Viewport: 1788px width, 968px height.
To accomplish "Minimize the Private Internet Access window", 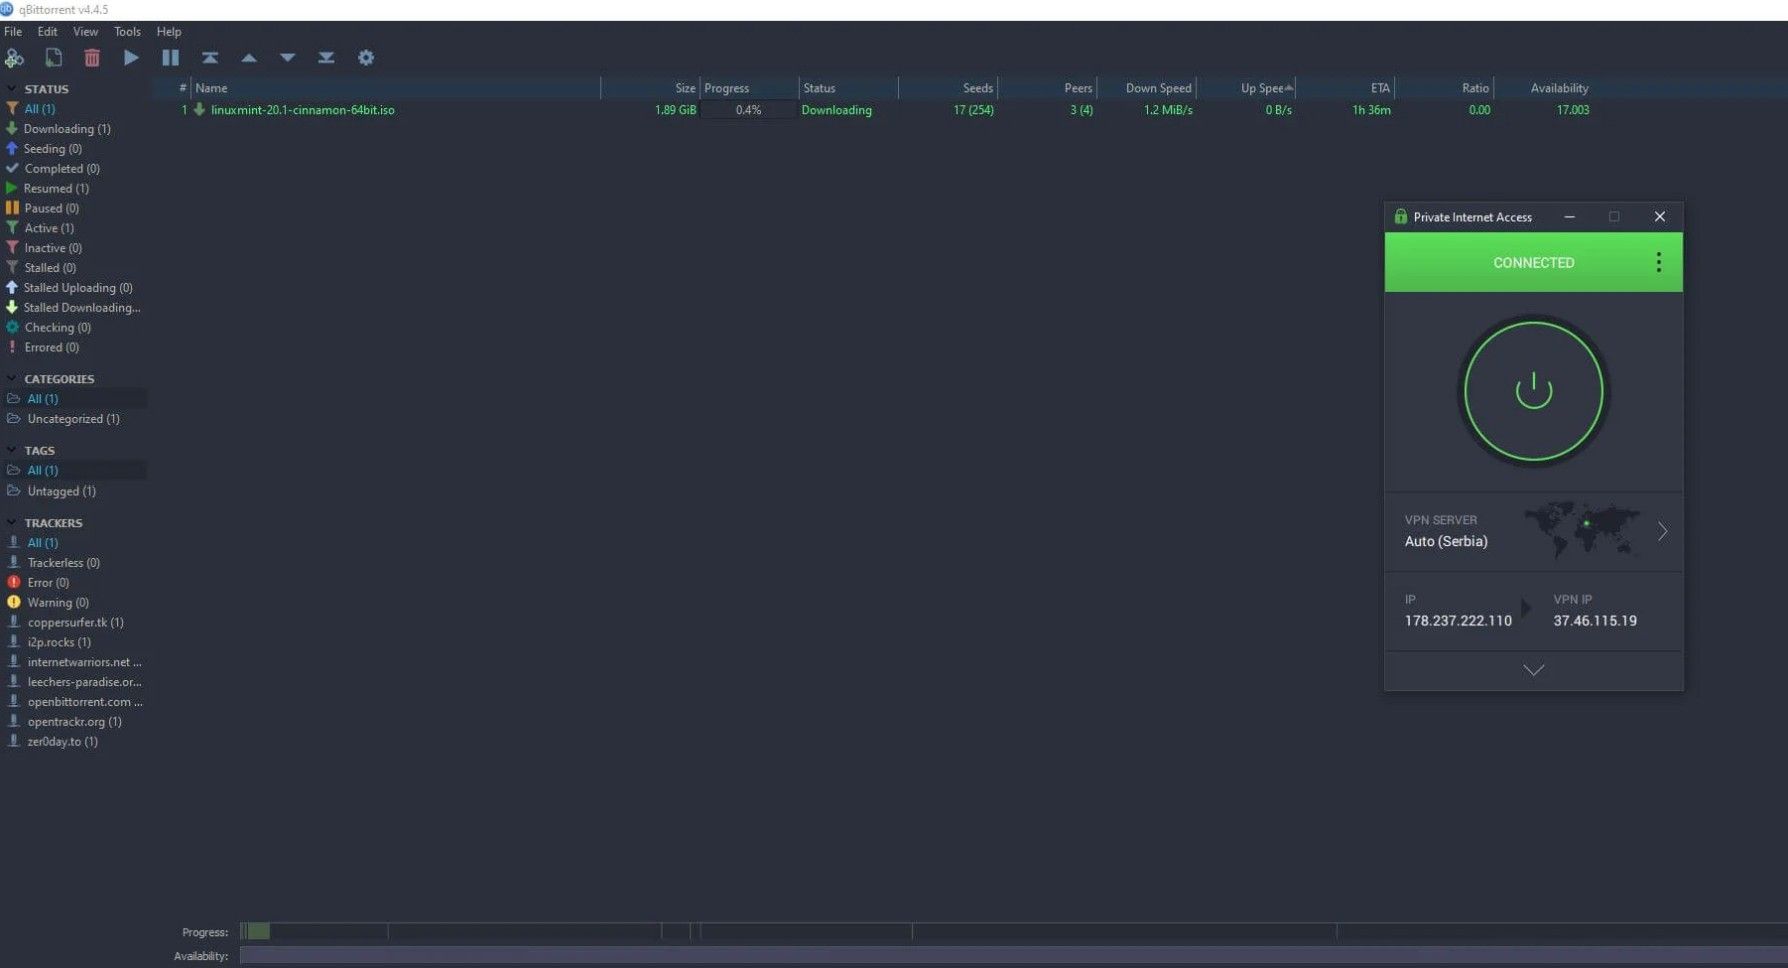I will coord(1569,217).
